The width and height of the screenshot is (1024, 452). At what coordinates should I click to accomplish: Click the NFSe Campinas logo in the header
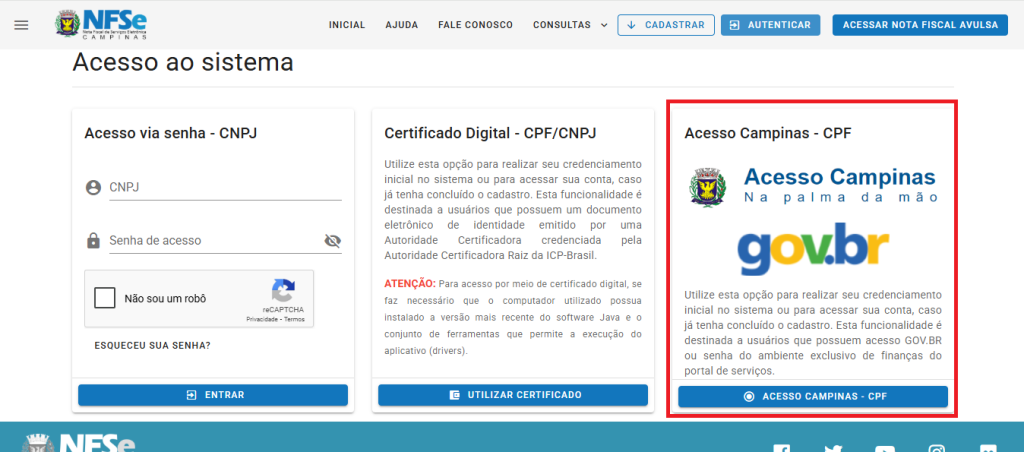(101, 25)
